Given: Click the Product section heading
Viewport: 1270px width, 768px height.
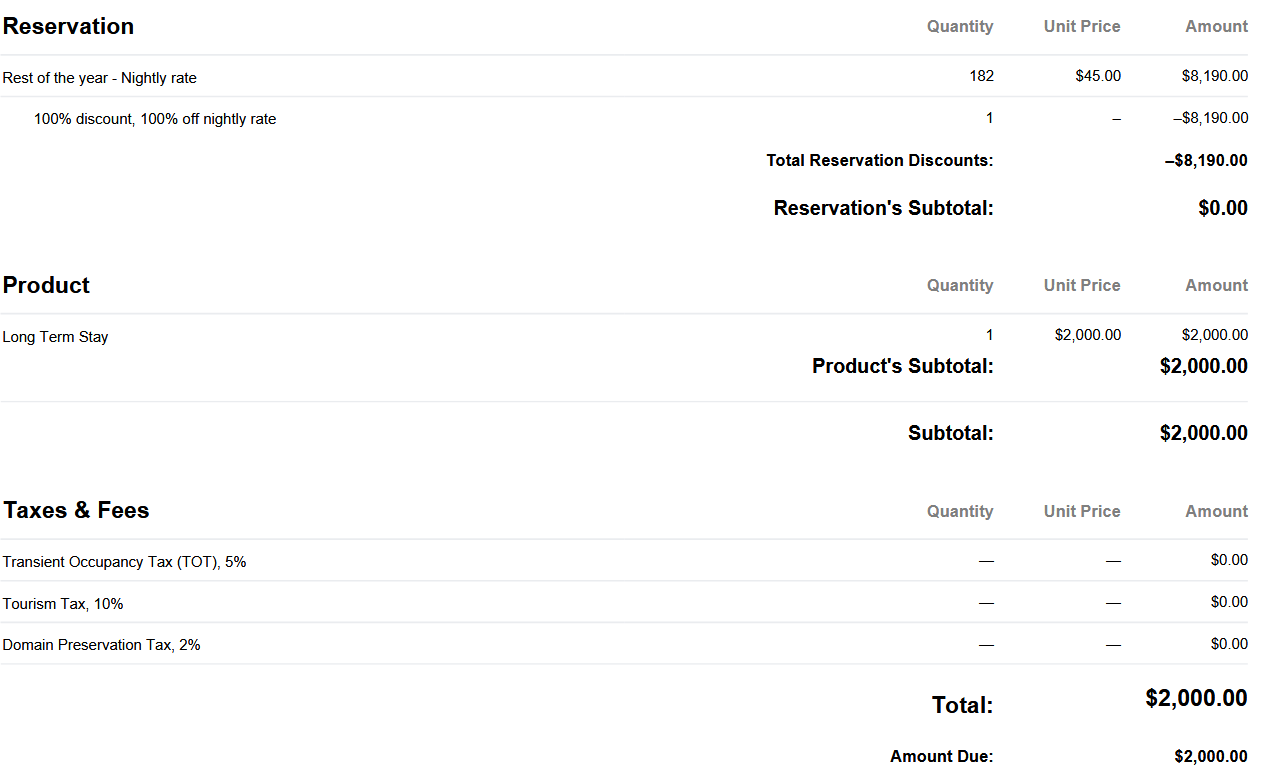Looking at the screenshot, I should [x=46, y=286].
